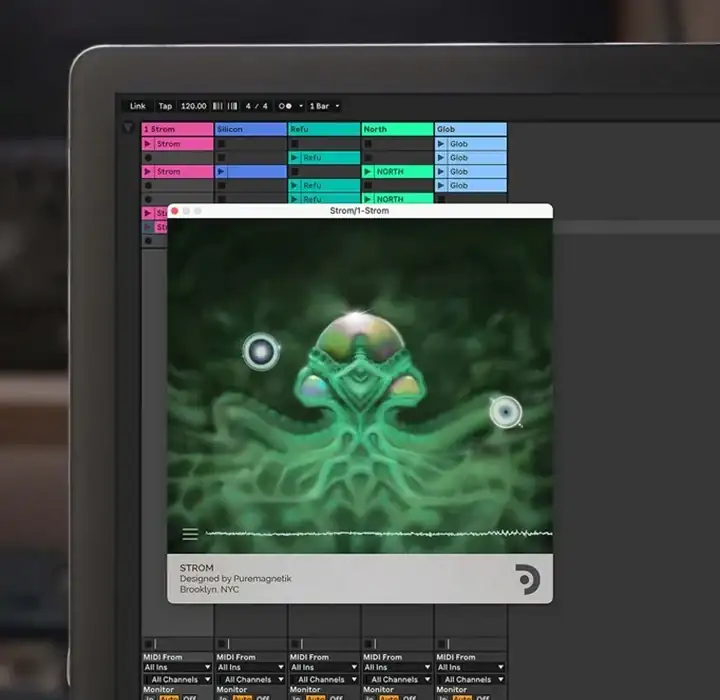Image resolution: width=720 pixels, height=700 pixels.
Task: Open the metronome settings dropdown arrow
Action: (301, 106)
